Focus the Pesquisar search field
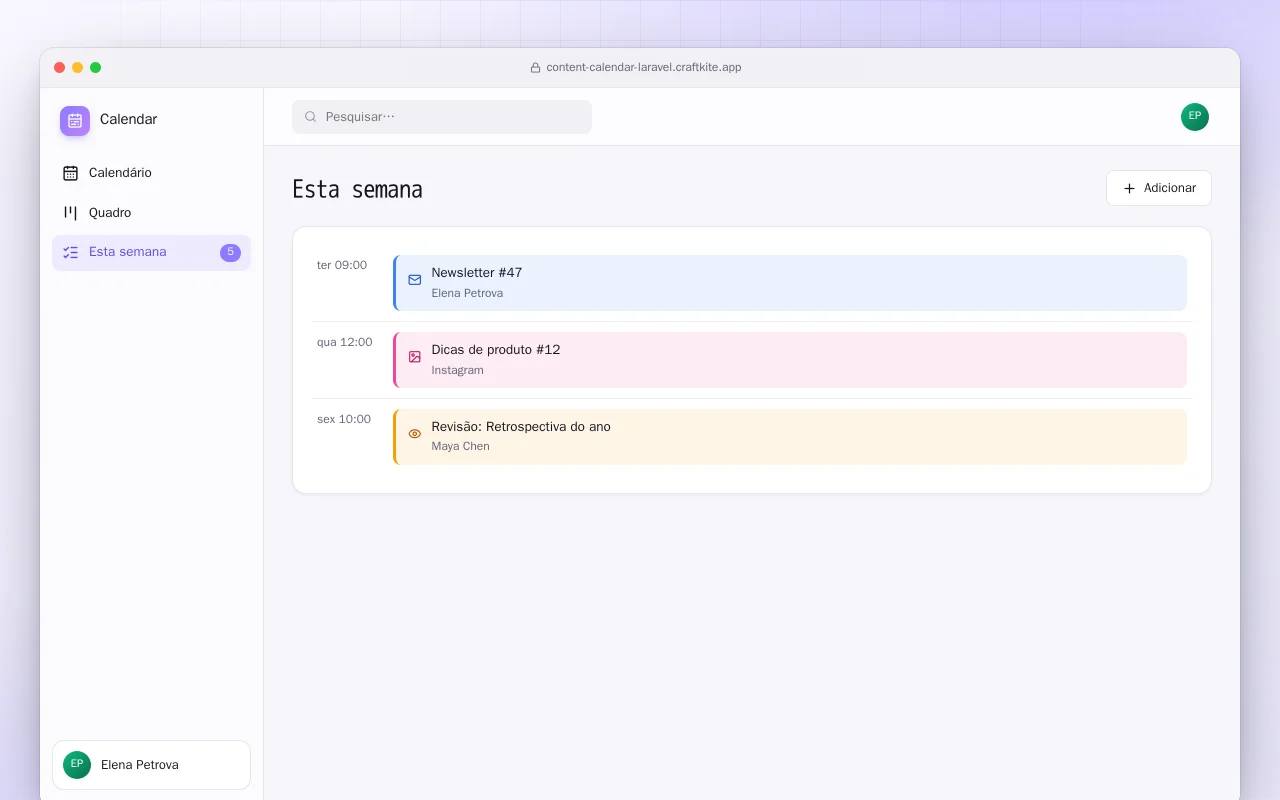1280x800 pixels. tap(442, 117)
